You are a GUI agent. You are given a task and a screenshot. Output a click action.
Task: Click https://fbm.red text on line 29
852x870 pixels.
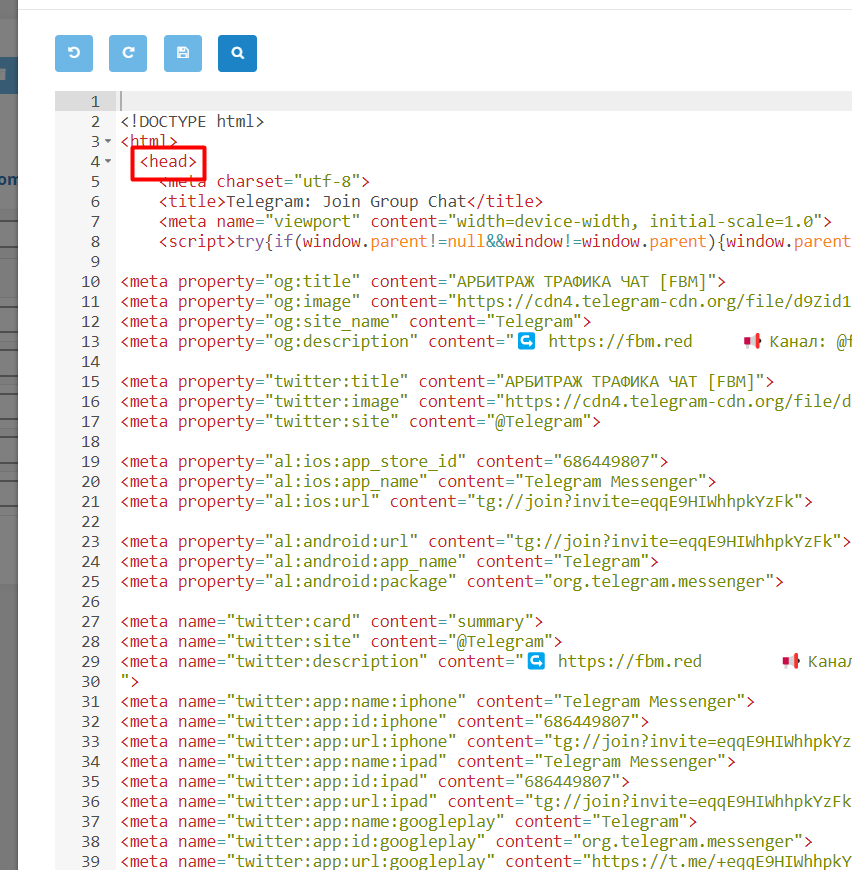click(630, 661)
